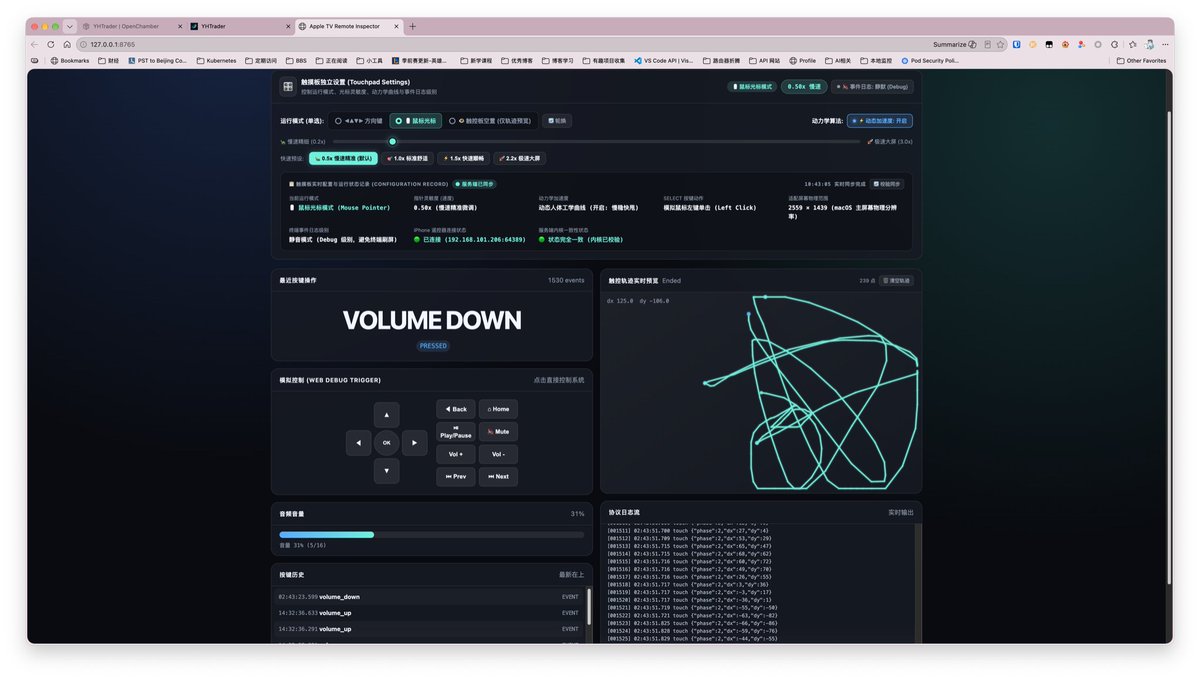Click the round OK button in D-pad

386,443
